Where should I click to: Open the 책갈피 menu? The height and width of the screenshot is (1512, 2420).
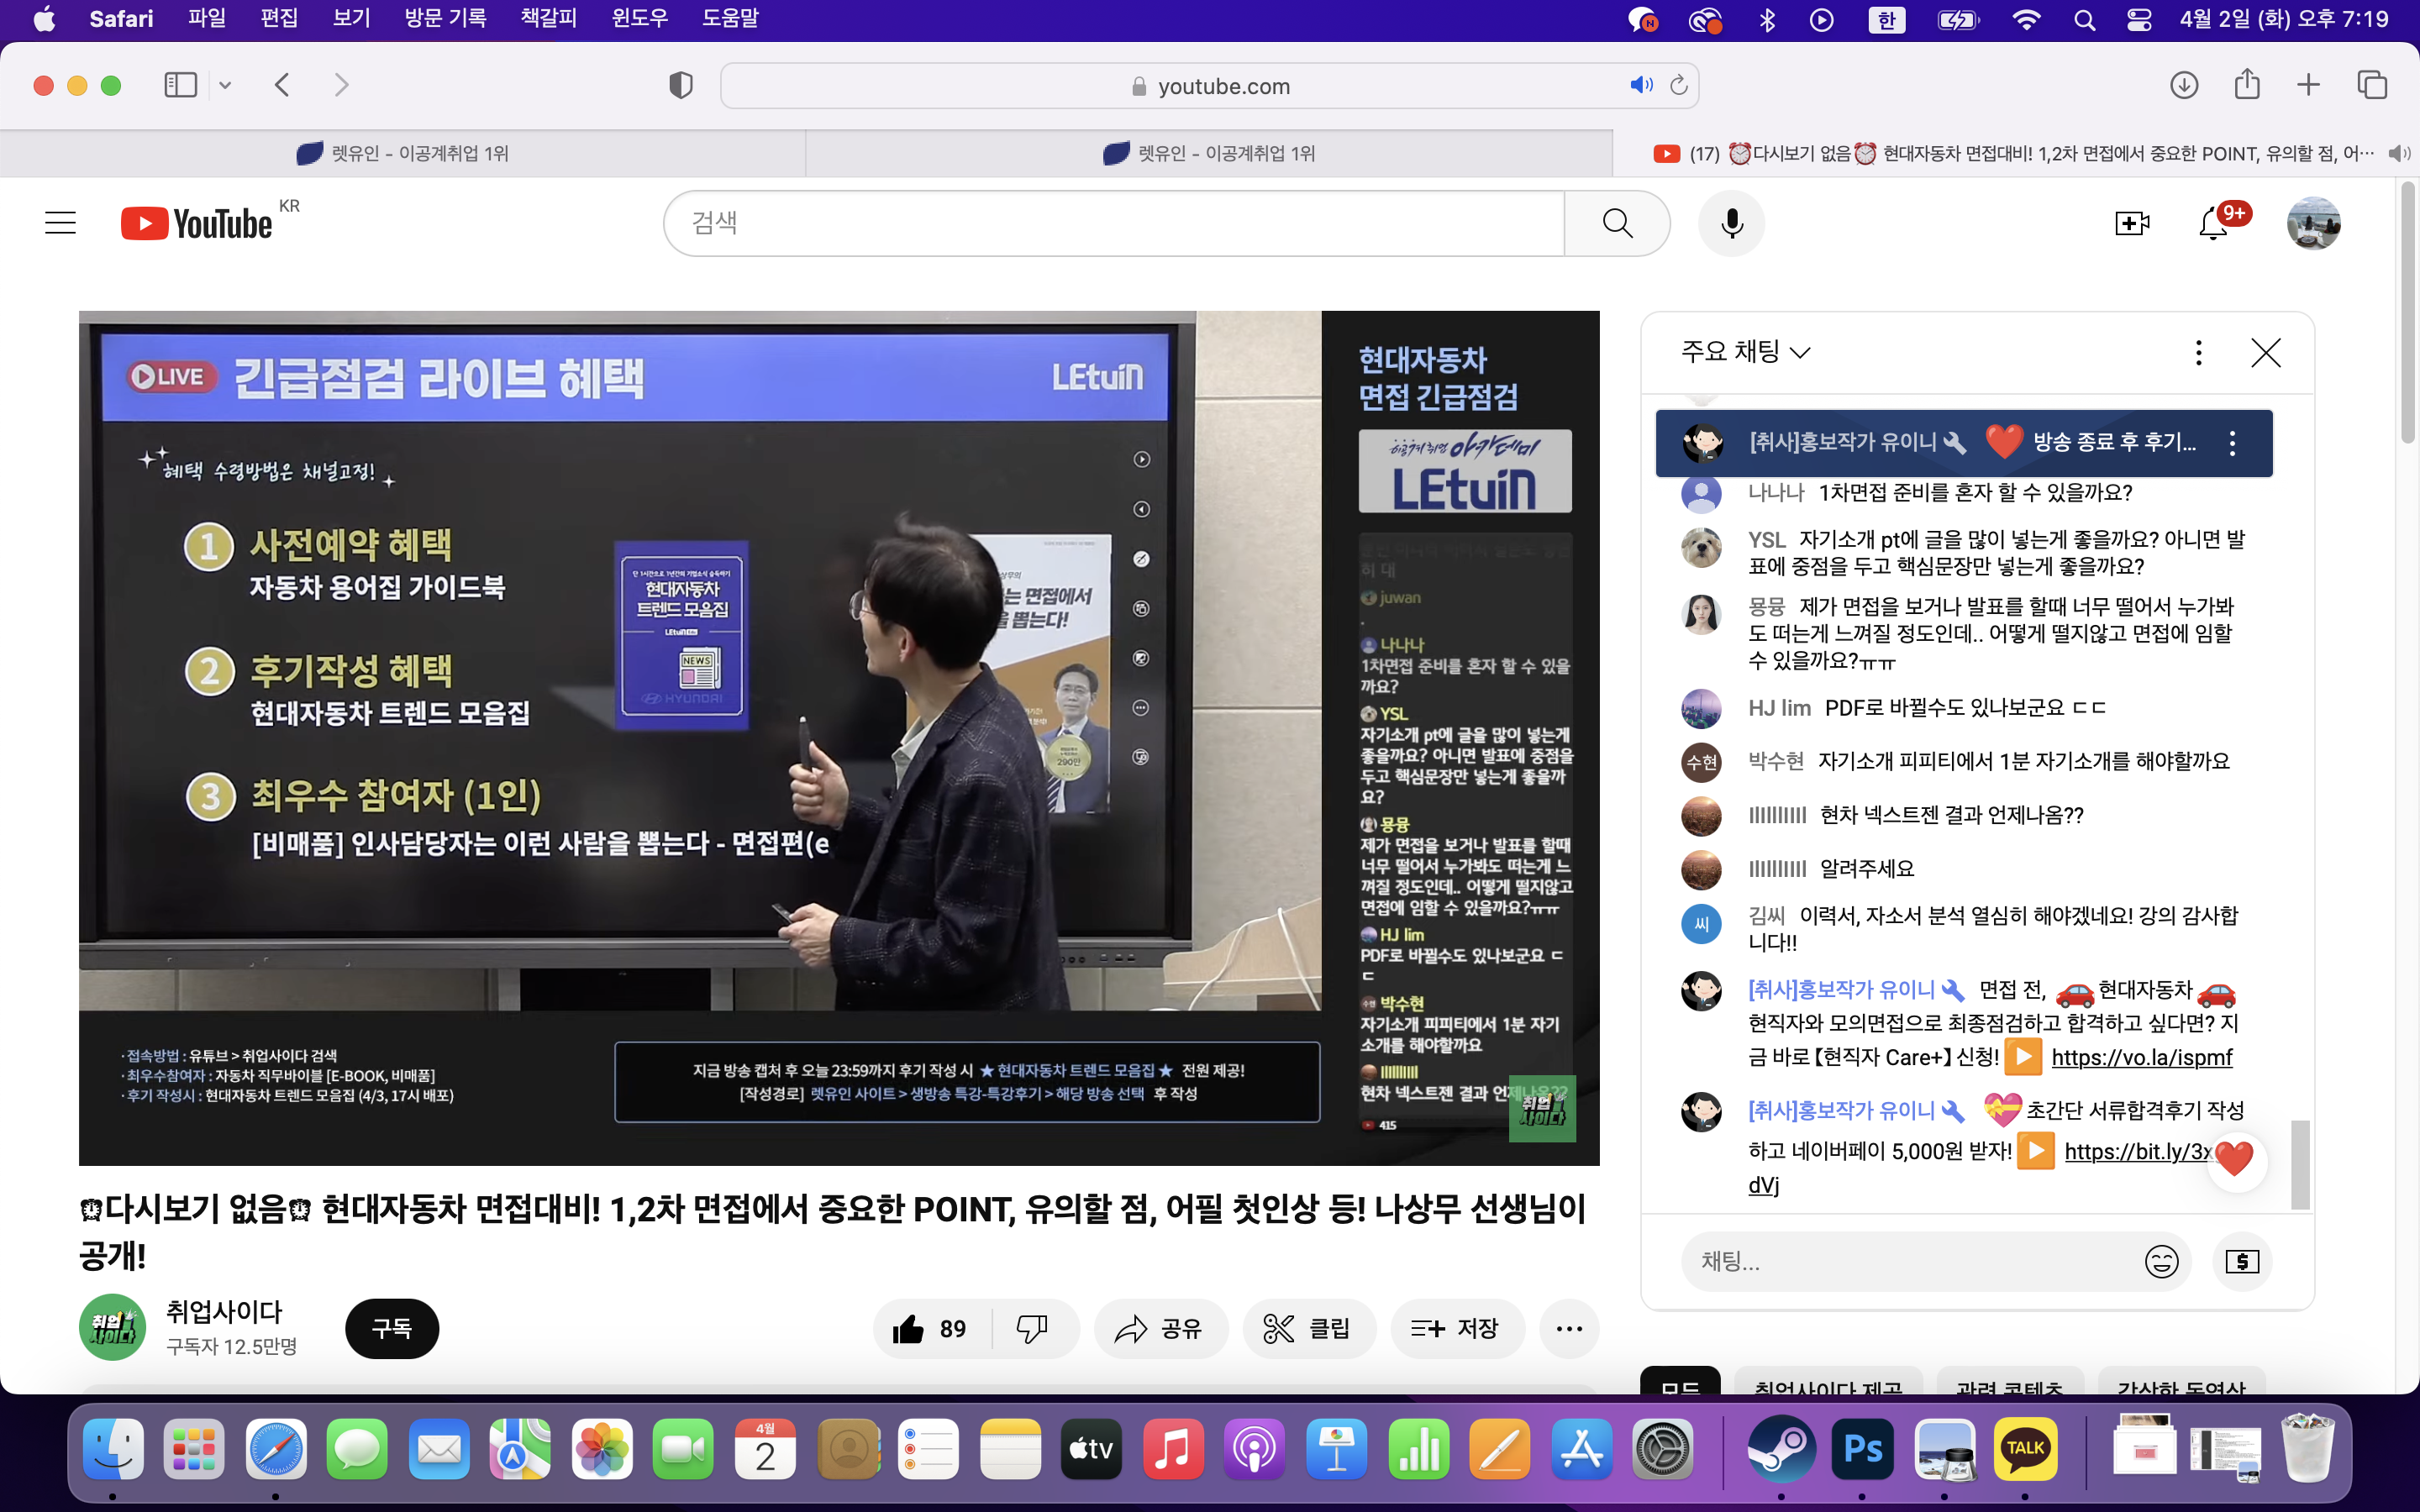549,18
